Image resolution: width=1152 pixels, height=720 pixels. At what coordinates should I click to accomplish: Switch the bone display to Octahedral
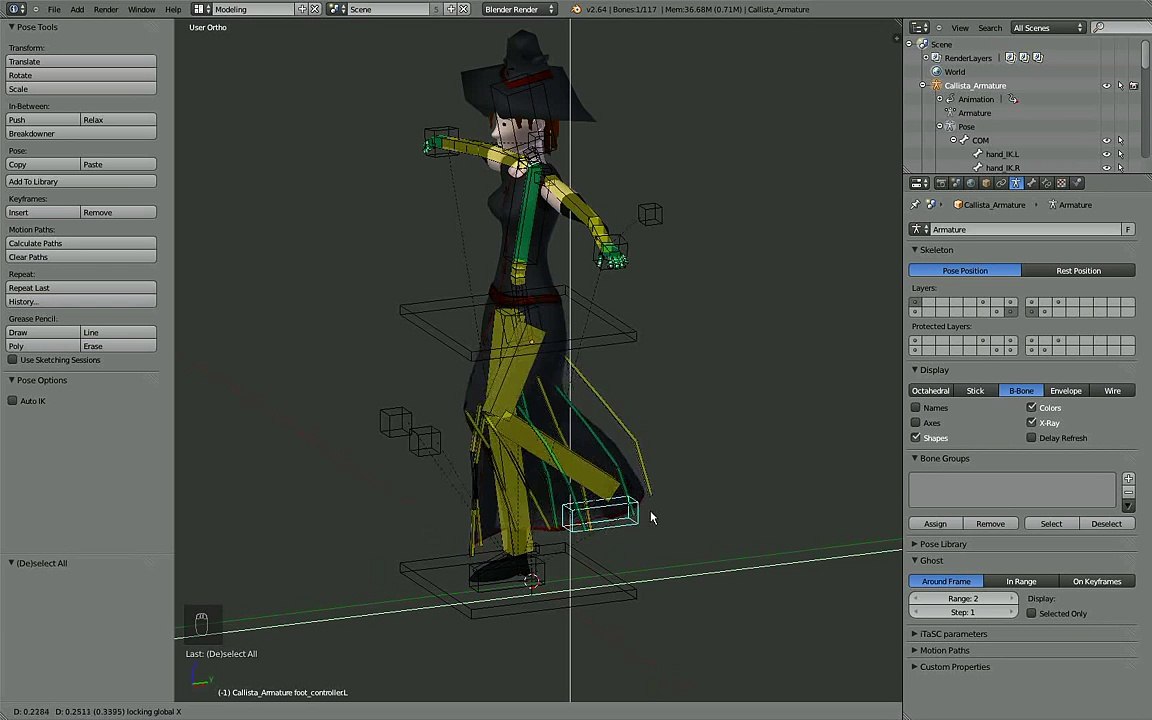(930, 391)
